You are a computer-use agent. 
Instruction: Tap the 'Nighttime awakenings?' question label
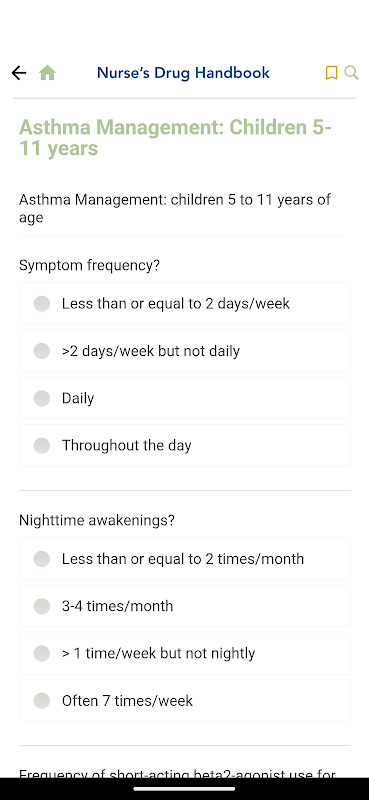coord(96,520)
